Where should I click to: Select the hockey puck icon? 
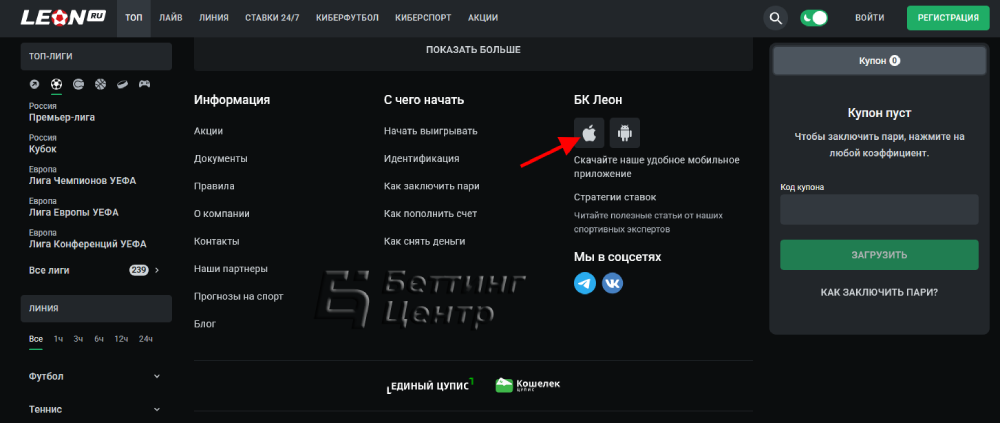click(x=122, y=84)
